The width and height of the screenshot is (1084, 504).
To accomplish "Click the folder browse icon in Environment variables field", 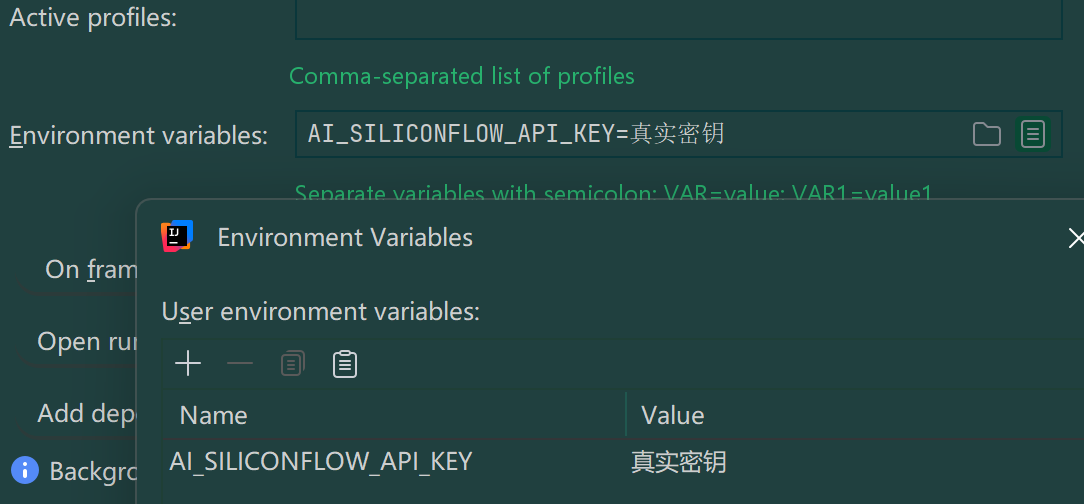I will coord(986,134).
